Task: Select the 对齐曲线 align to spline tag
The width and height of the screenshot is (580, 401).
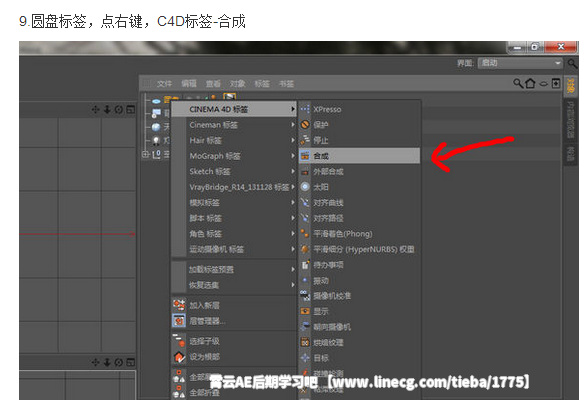Action: (359, 202)
